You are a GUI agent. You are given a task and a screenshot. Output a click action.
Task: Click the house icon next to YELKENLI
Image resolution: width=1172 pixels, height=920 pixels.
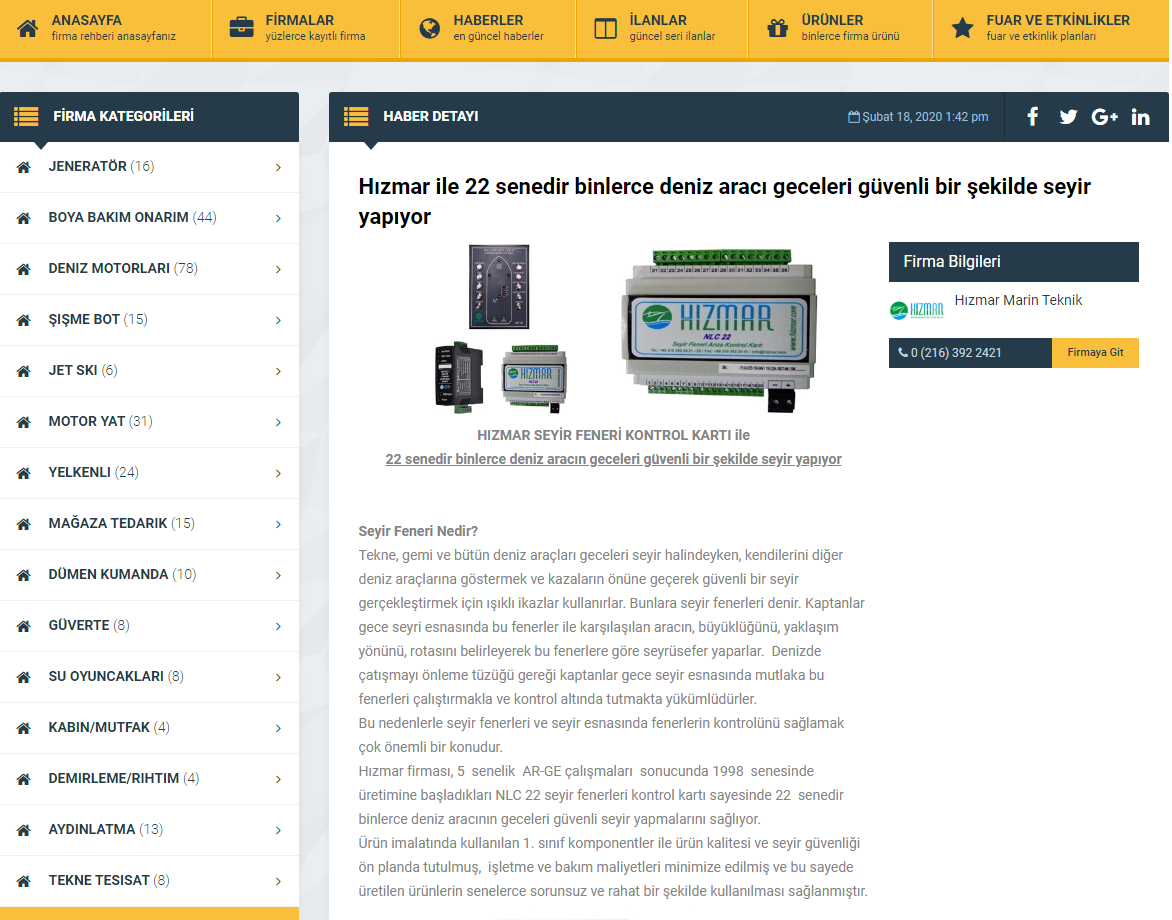click(24, 473)
